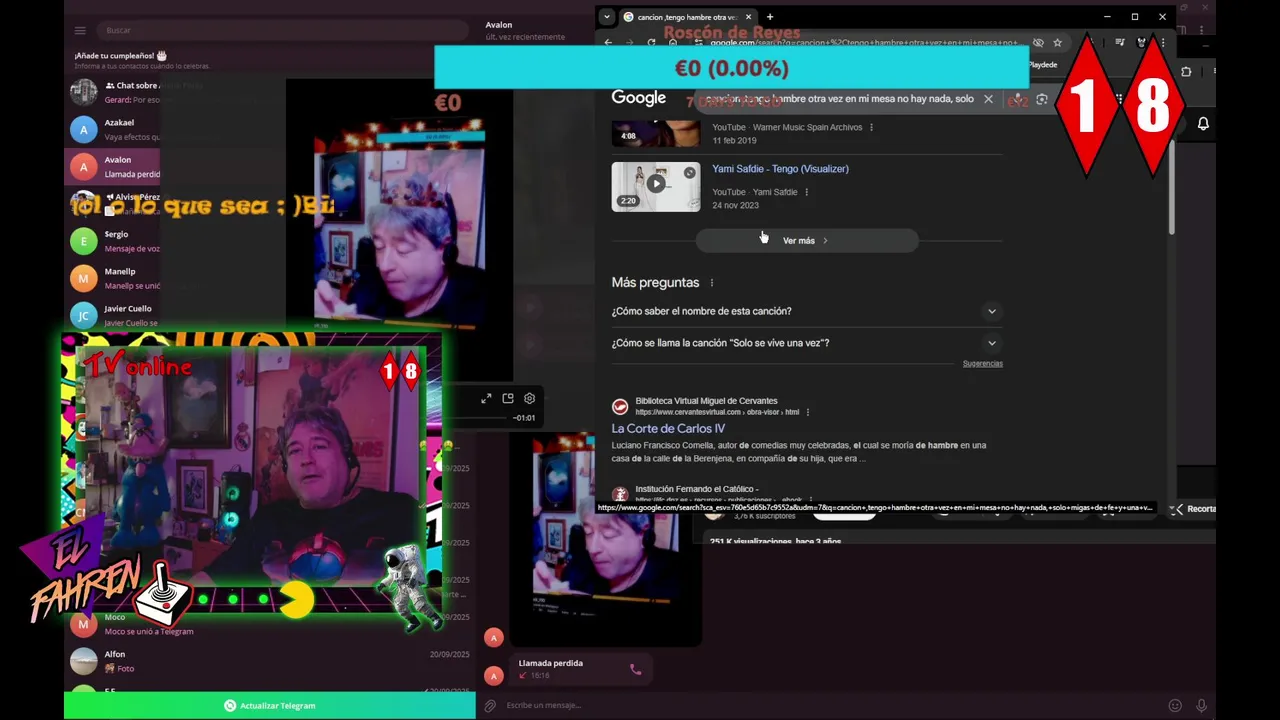Click the voice message microphone icon
The width and height of the screenshot is (1280, 720).
pos(1201,705)
